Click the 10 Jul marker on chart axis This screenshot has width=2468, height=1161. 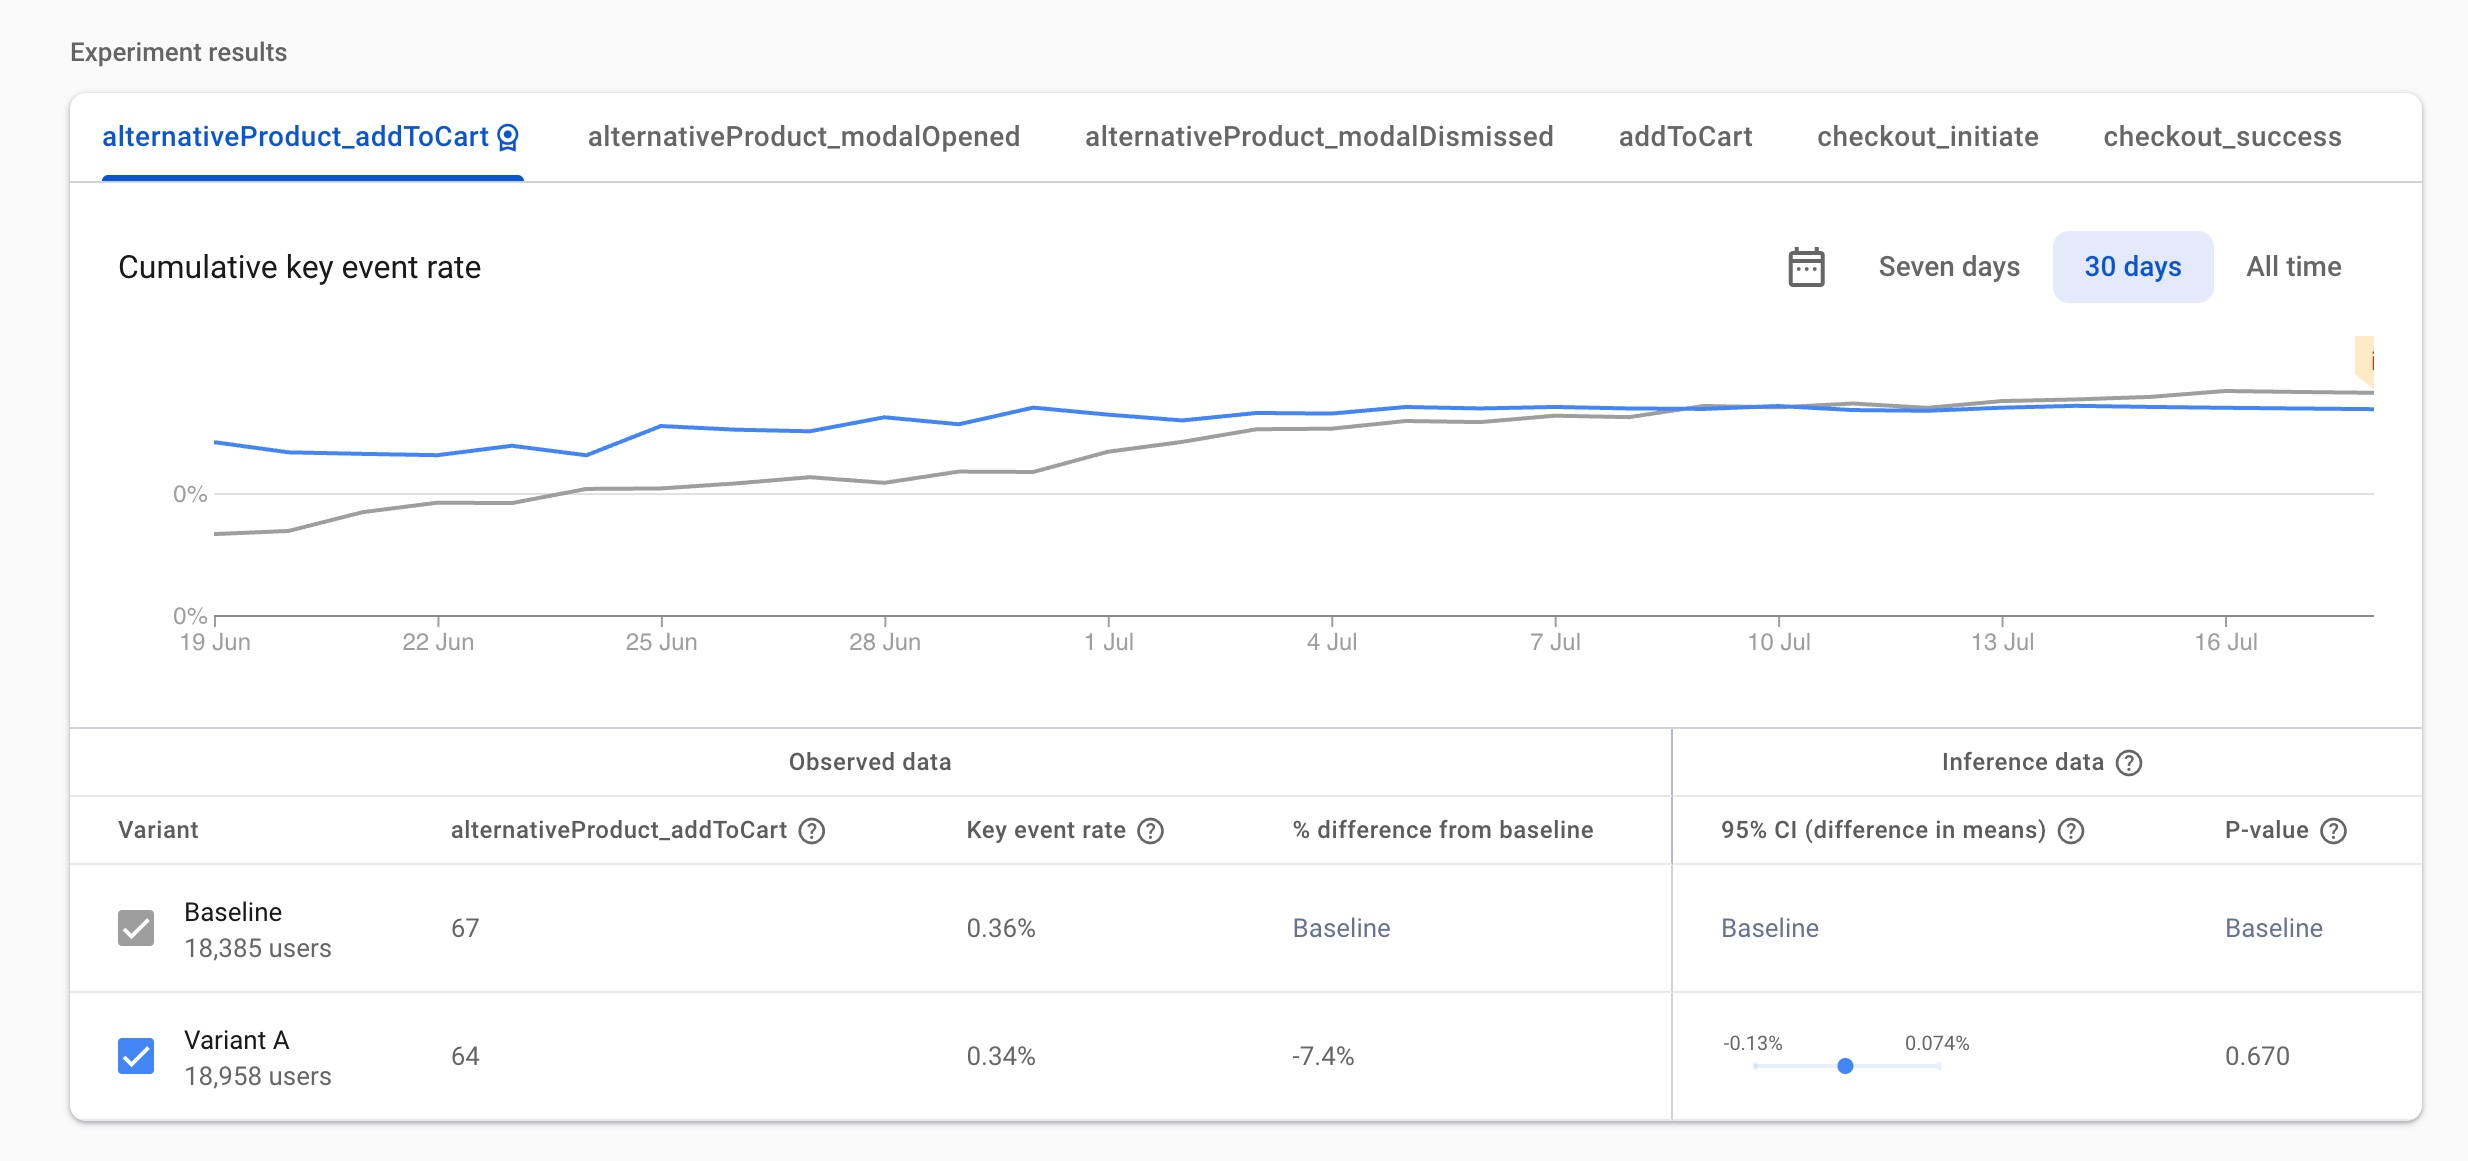pyautogui.click(x=1778, y=641)
